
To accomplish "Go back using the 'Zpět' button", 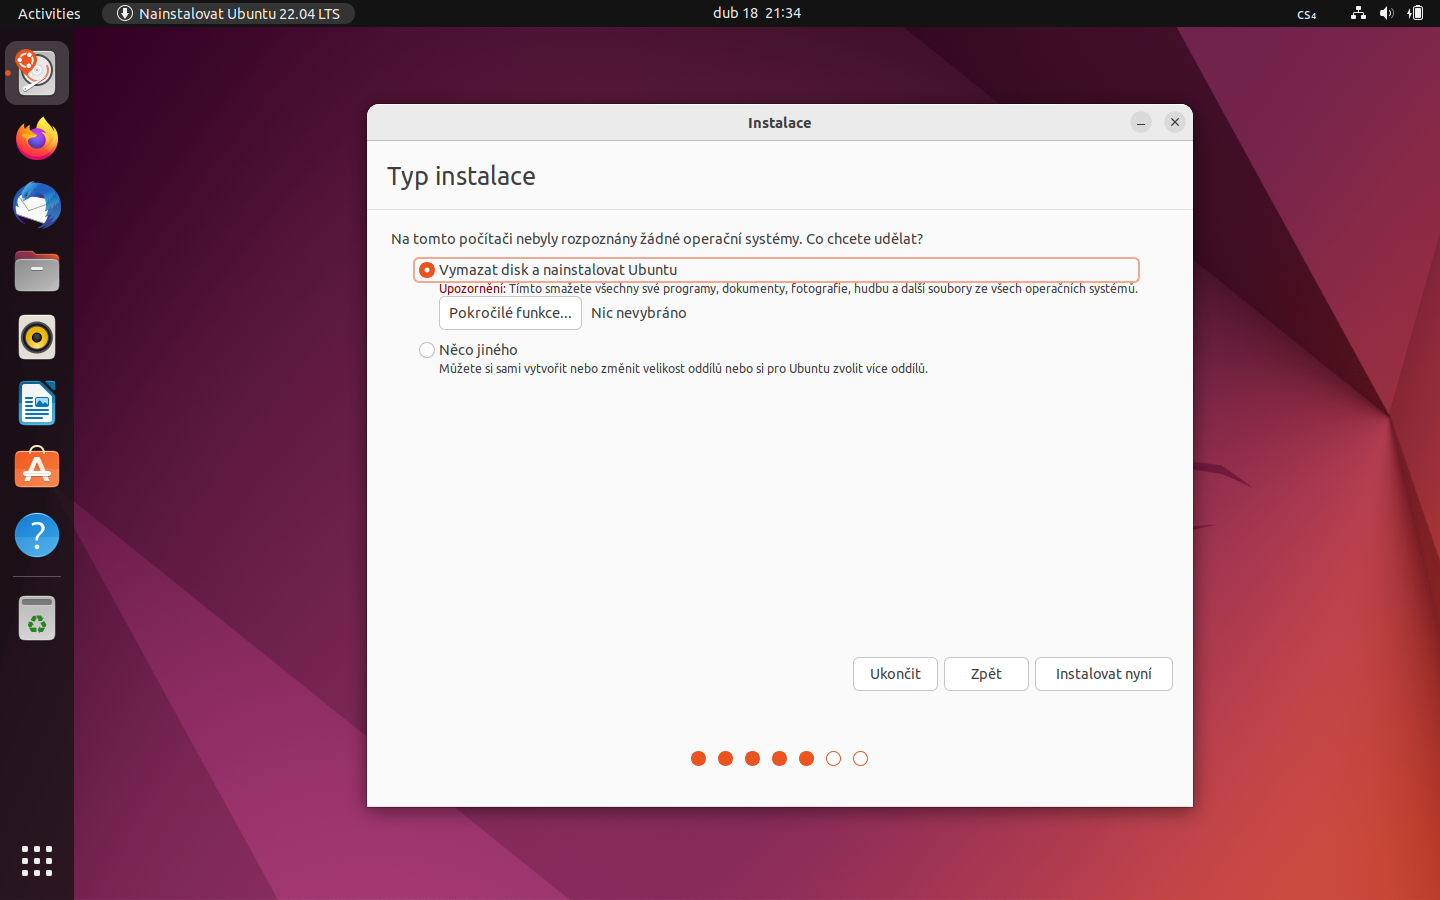I will click(x=986, y=674).
